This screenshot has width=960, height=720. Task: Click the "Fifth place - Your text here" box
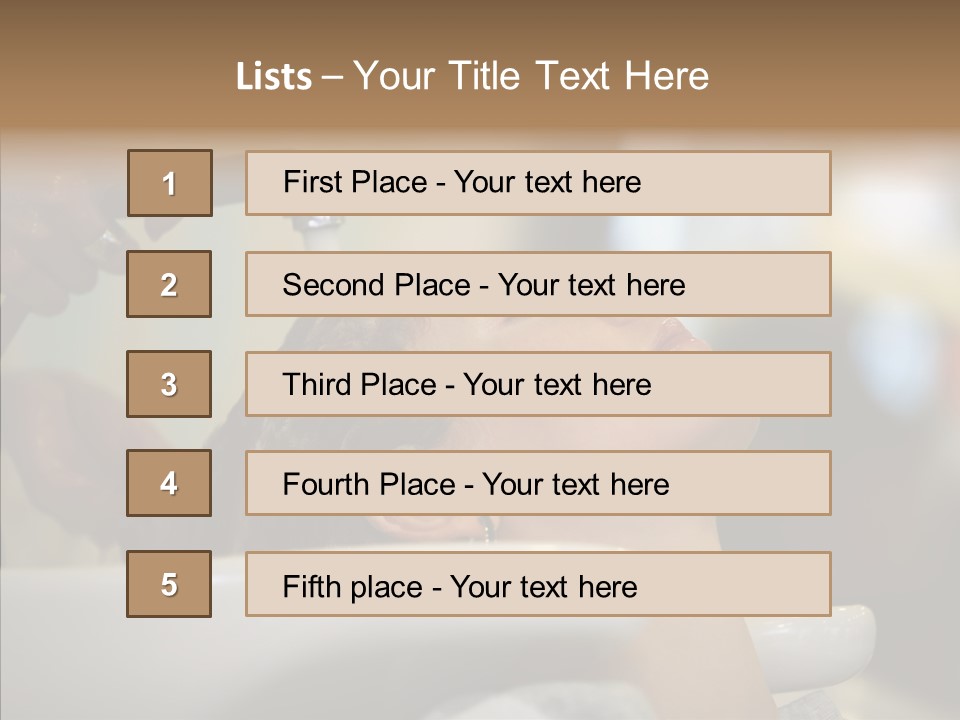(x=538, y=584)
